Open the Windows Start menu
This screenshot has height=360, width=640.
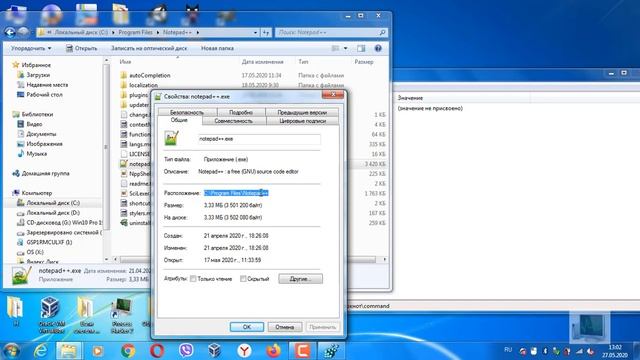[11, 351]
